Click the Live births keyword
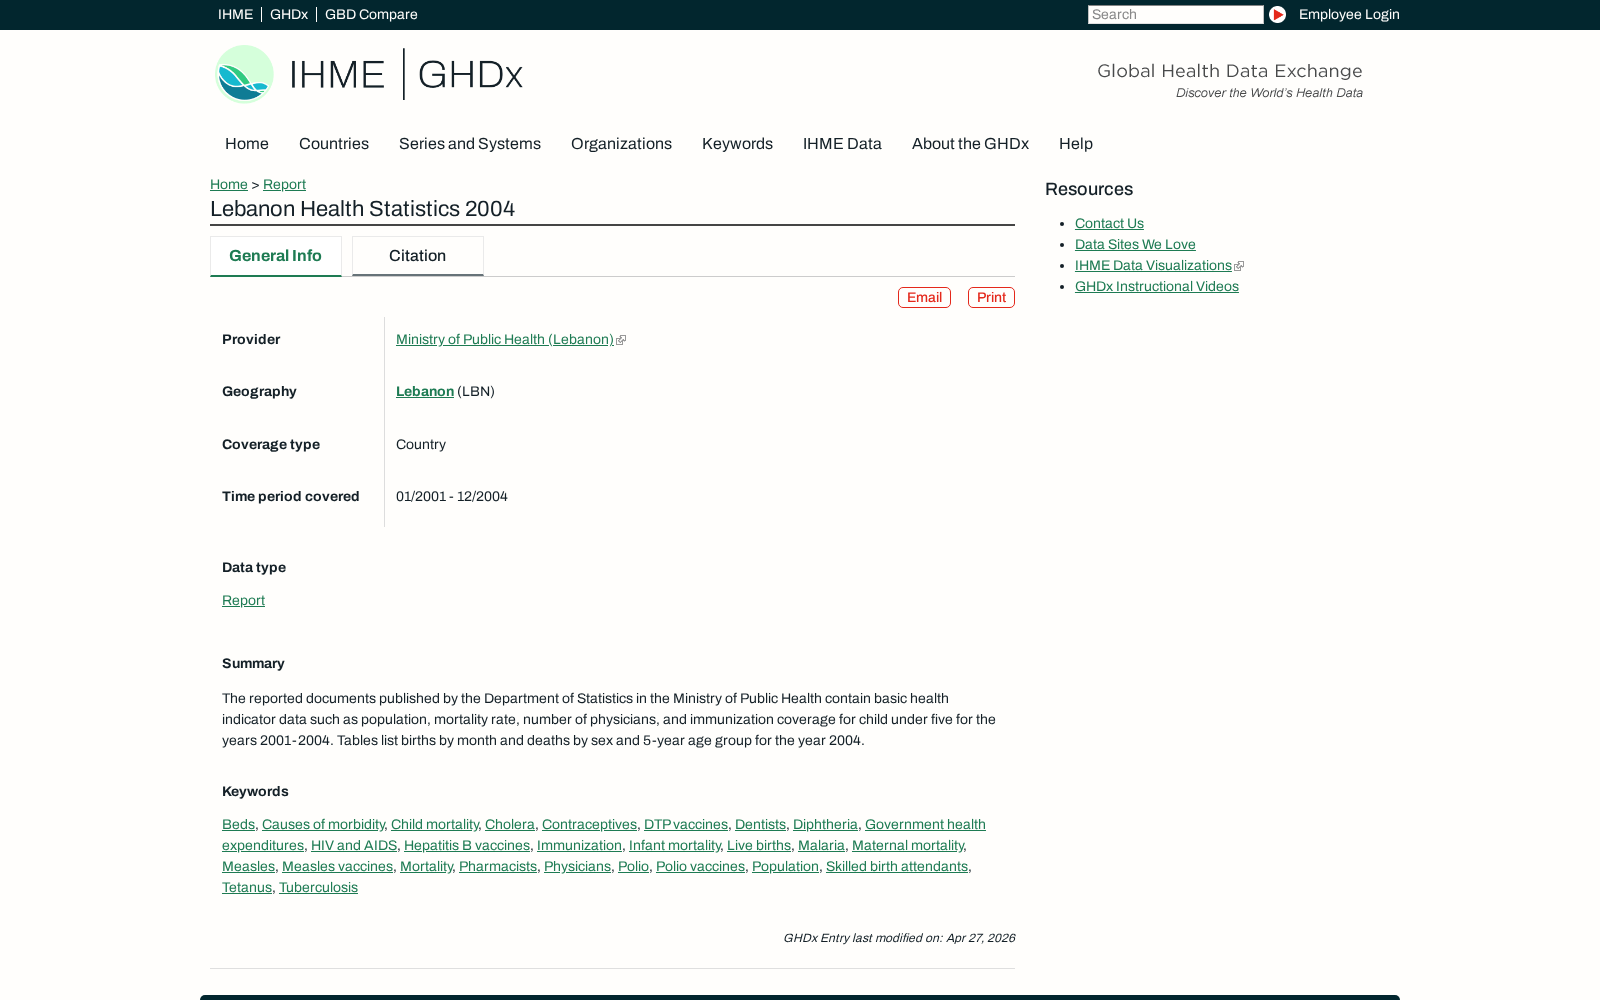Screen dimensions: 1600x1000 pos(759,845)
